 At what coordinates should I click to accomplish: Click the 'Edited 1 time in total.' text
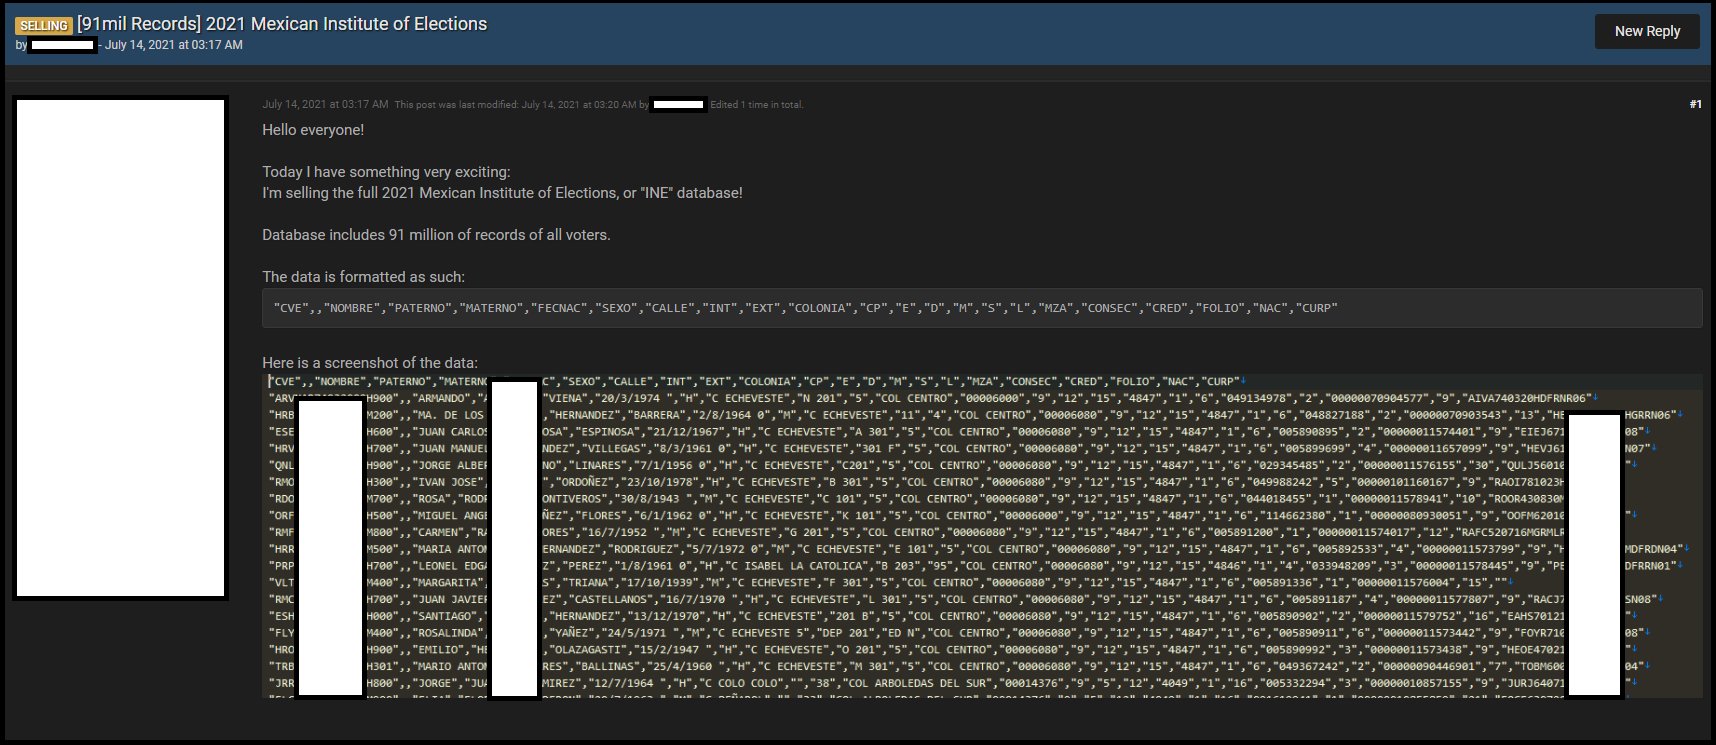click(757, 104)
